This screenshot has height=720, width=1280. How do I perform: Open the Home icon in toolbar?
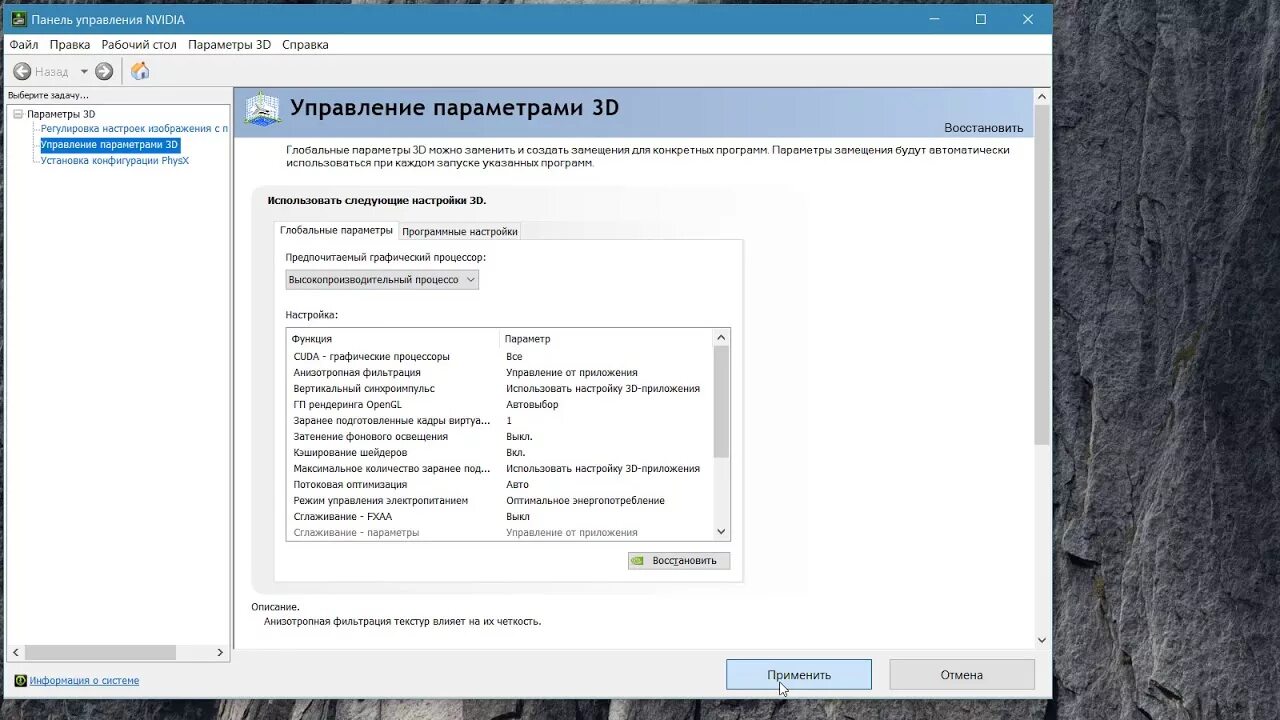click(x=140, y=71)
